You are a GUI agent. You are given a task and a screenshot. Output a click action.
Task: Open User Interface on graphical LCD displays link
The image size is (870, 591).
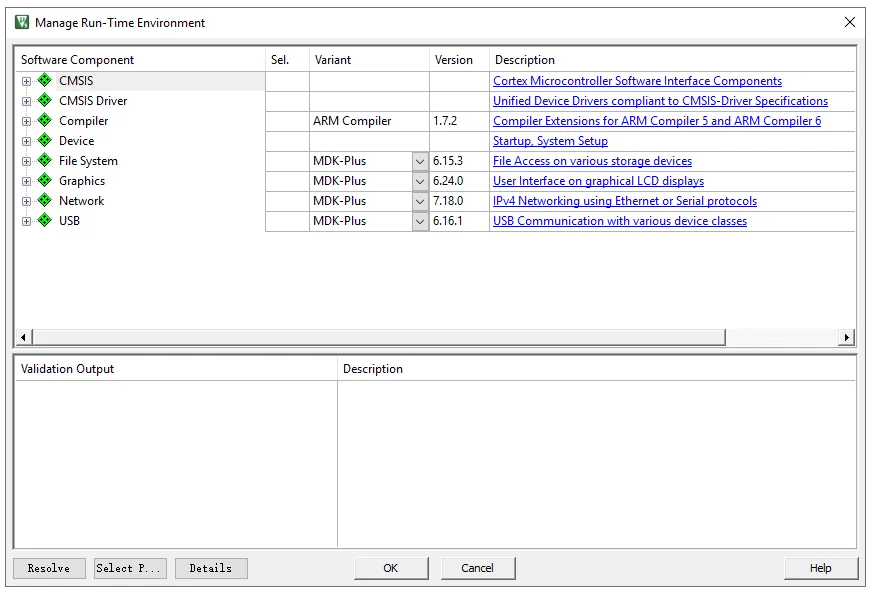pos(598,181)
